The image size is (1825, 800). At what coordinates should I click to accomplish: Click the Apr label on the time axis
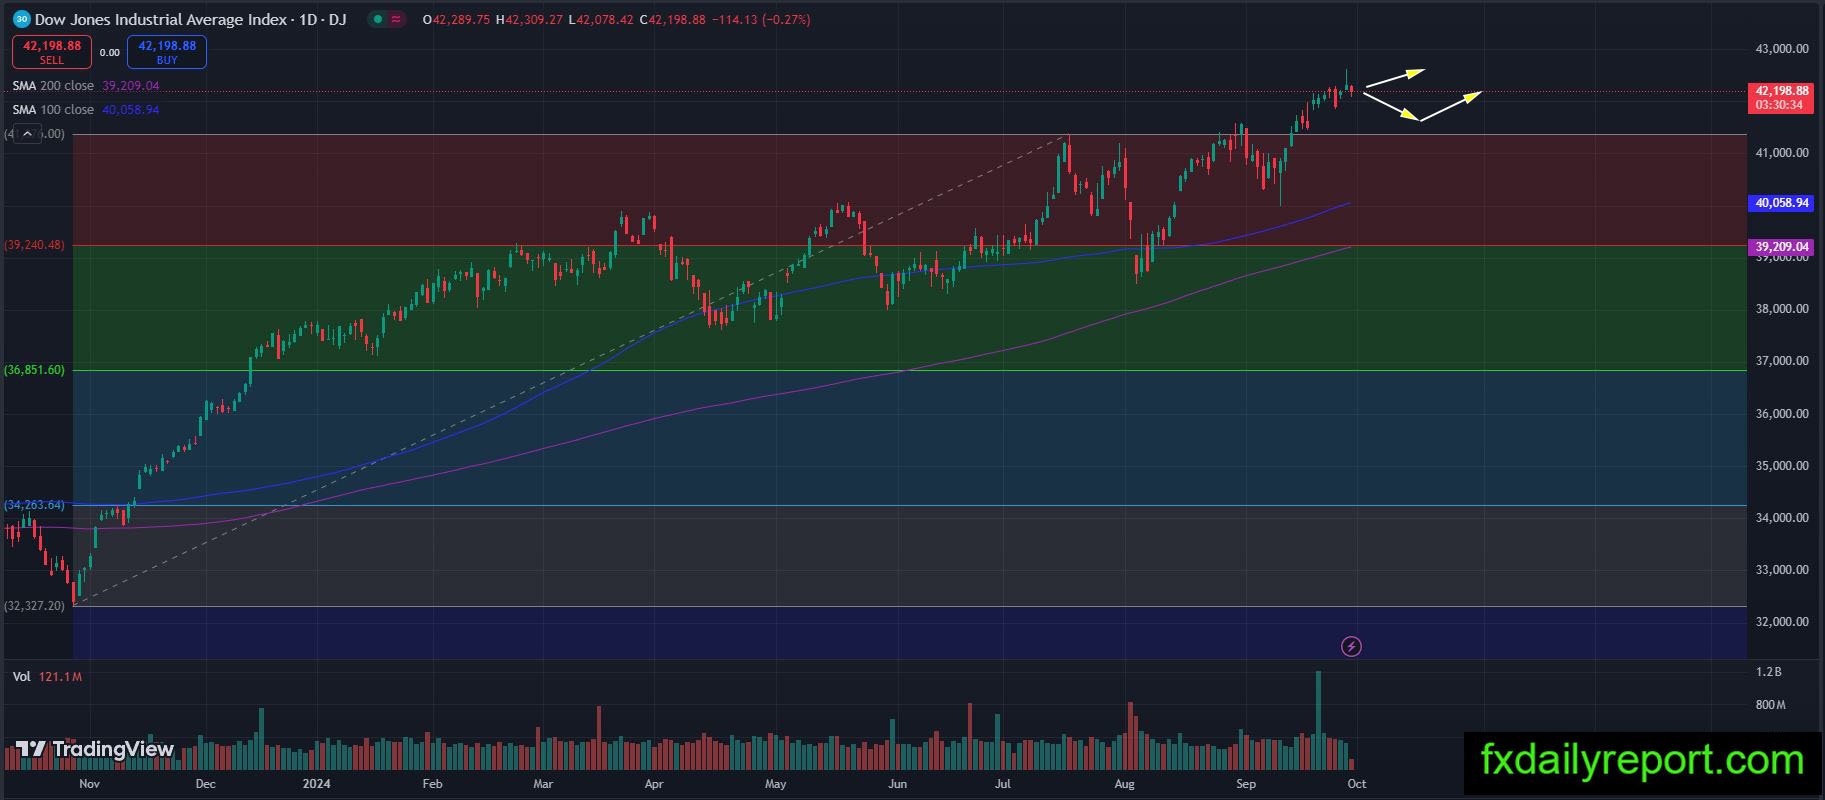654,784
